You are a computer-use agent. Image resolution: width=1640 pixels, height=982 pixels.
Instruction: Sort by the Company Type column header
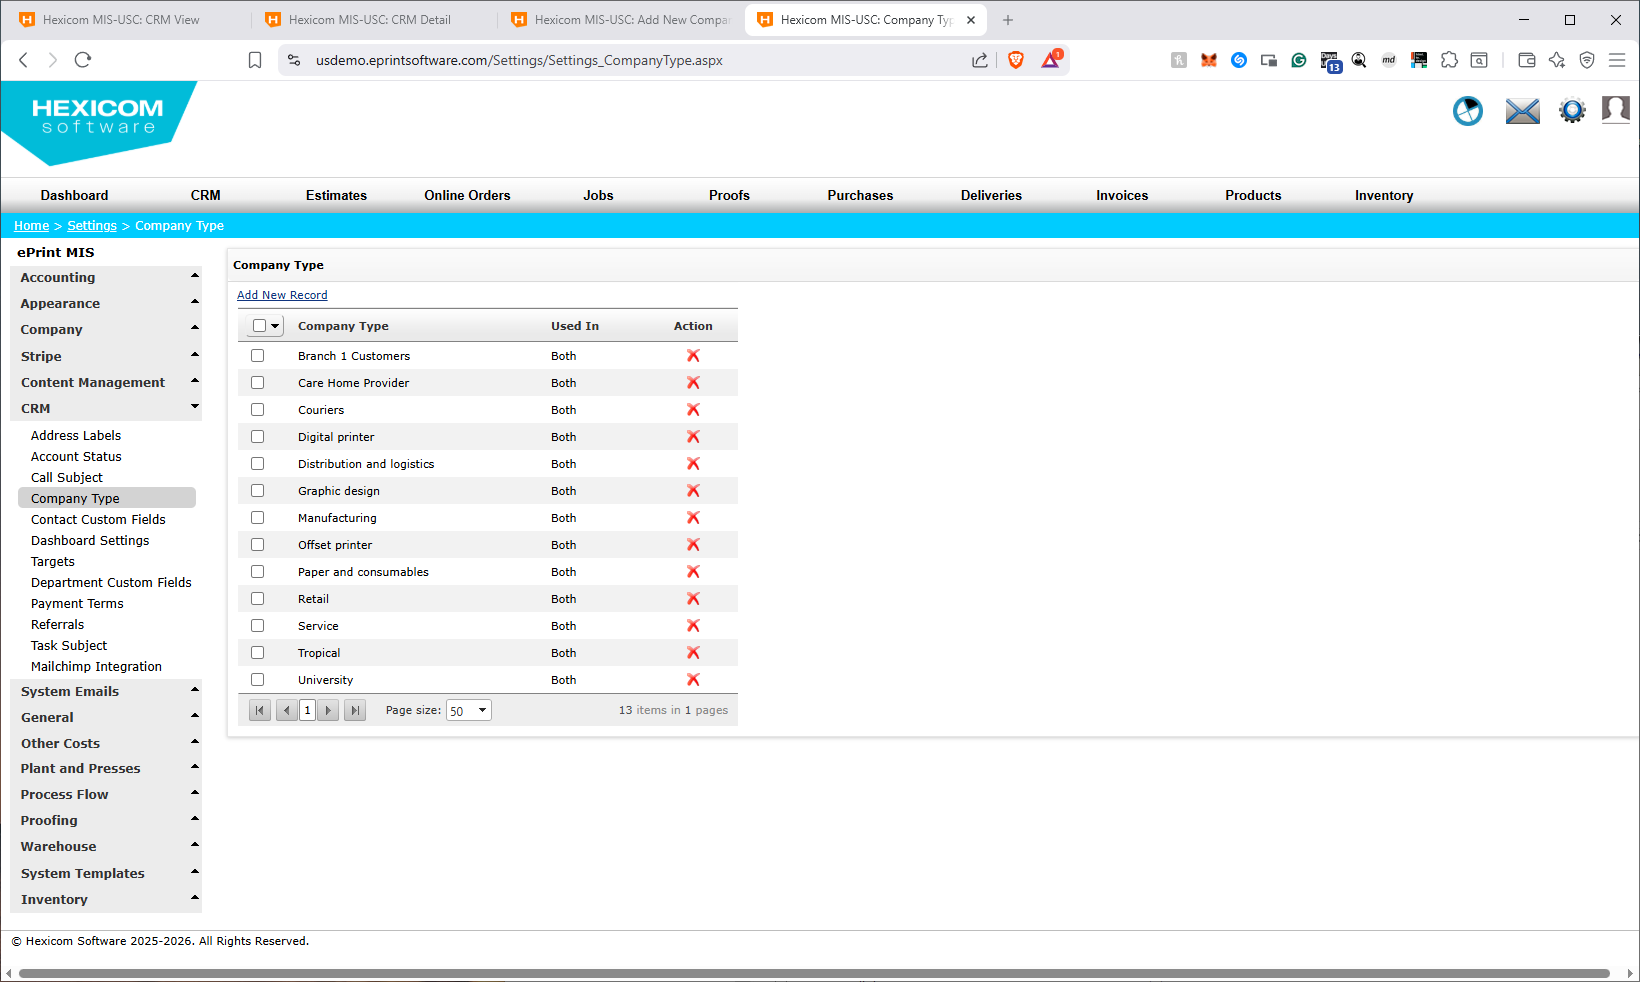[343, 326]
